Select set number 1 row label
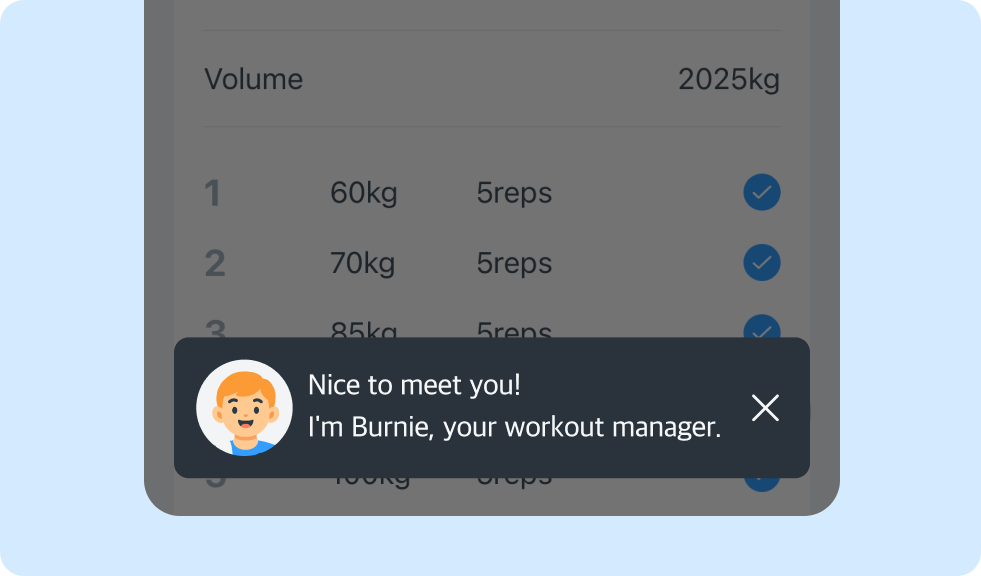 (x=213, y=193)
